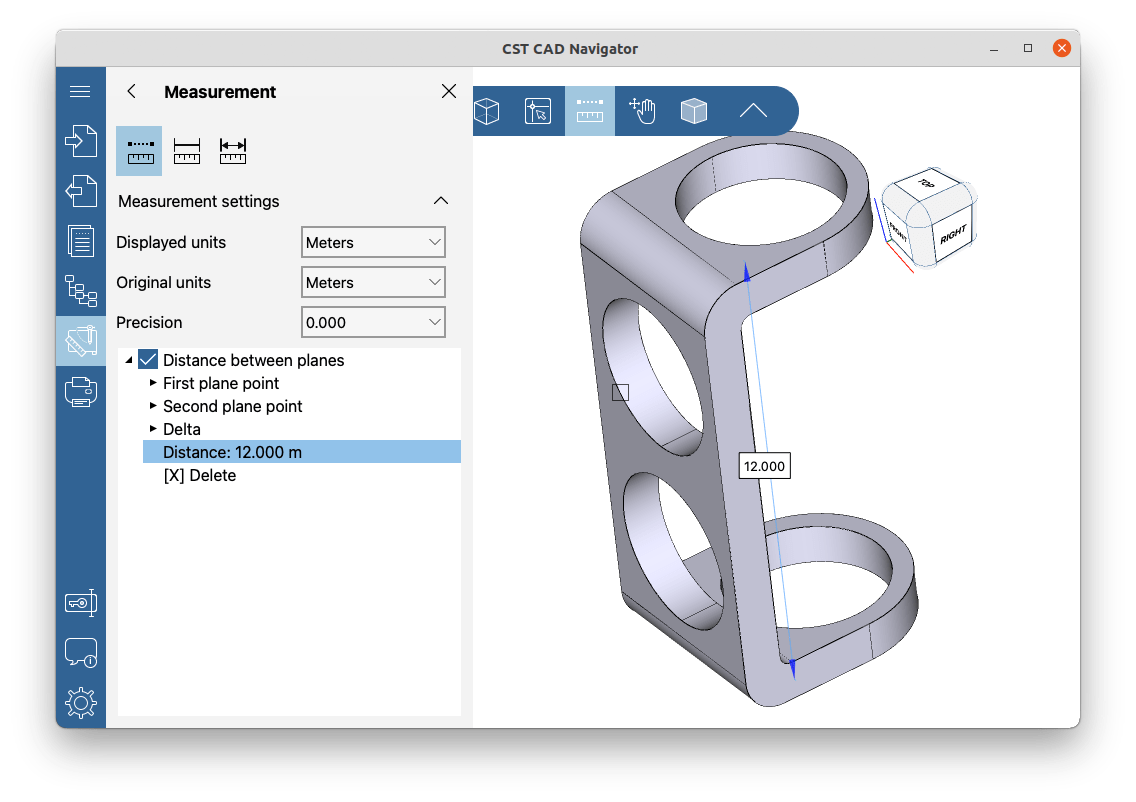Select the pointer selection tool
Viewport: 1136px width, 802px height.
click(539, 111)
